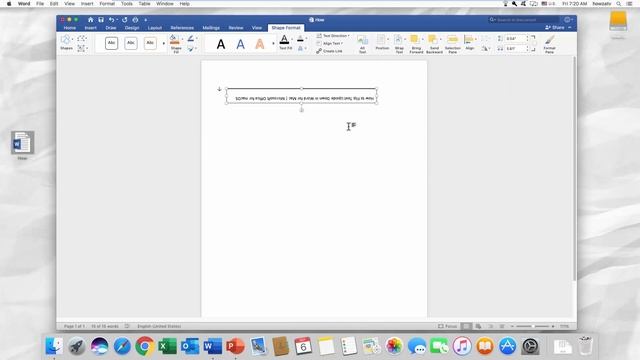
Task: Open the Position dropdown arrow
Action: pos(388,39)
